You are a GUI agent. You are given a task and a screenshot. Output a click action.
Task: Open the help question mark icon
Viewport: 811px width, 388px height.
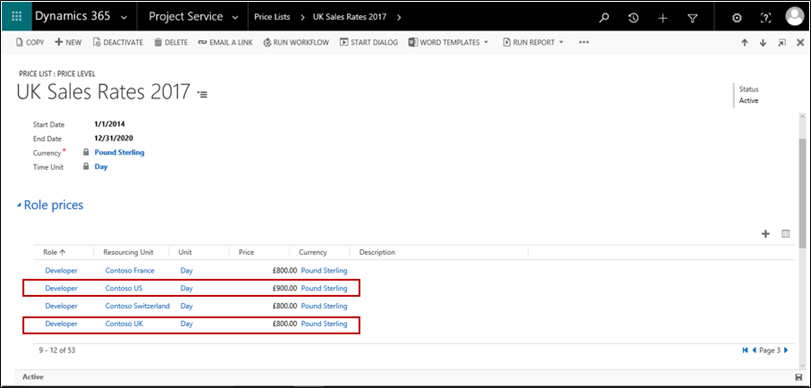pyautogui.click(x=765, y=18)
